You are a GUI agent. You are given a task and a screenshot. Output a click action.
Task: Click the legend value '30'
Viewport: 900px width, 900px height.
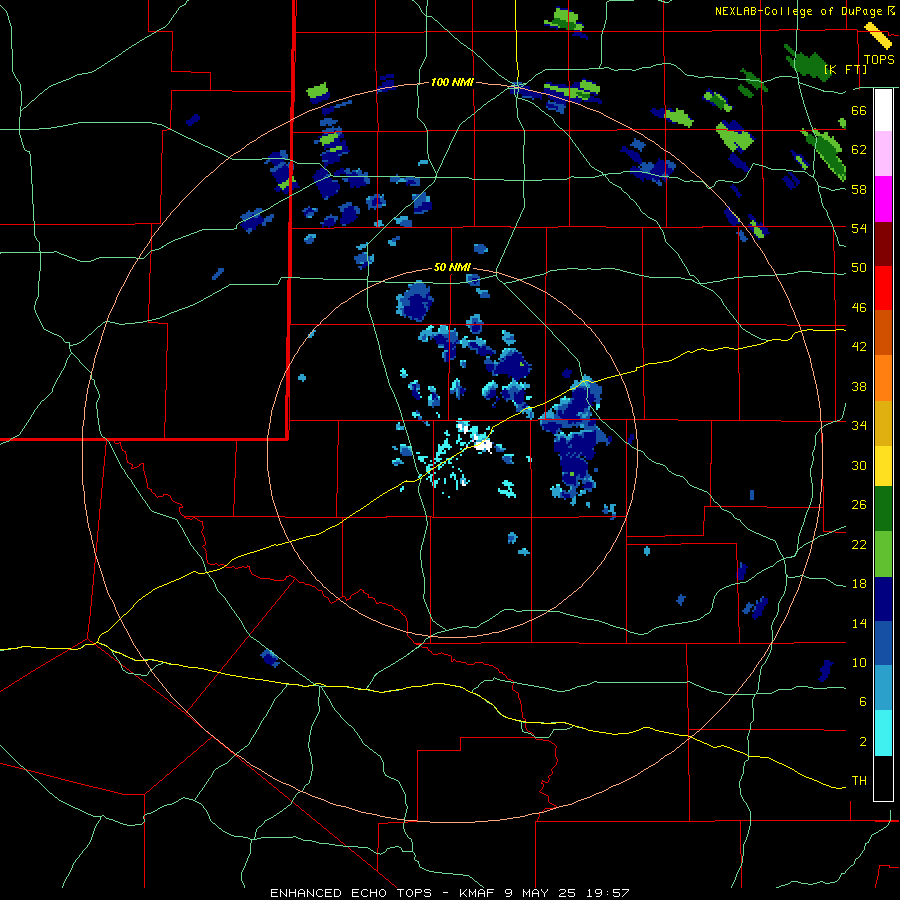859,465
